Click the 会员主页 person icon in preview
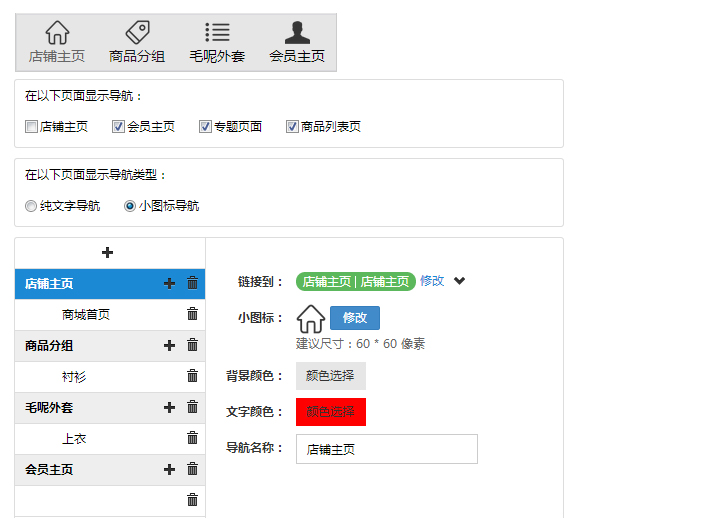Viewport: 710px width, 532px height. [x=297, y=33]
